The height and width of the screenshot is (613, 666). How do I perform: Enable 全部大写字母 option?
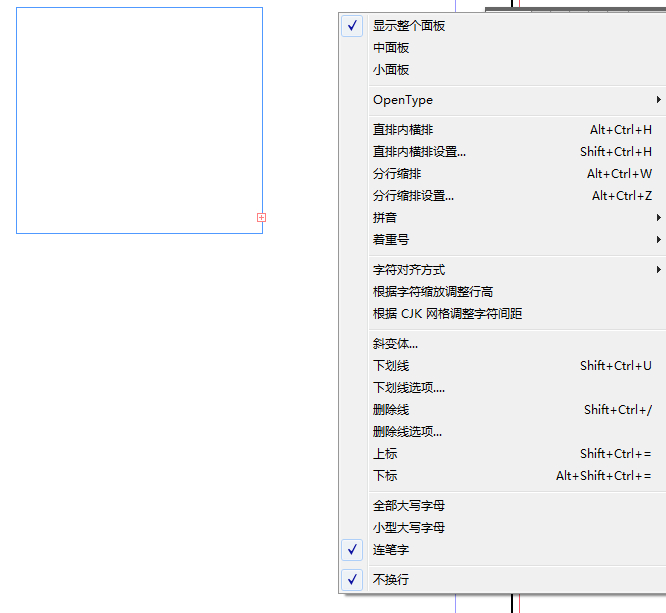coord(503,506)
